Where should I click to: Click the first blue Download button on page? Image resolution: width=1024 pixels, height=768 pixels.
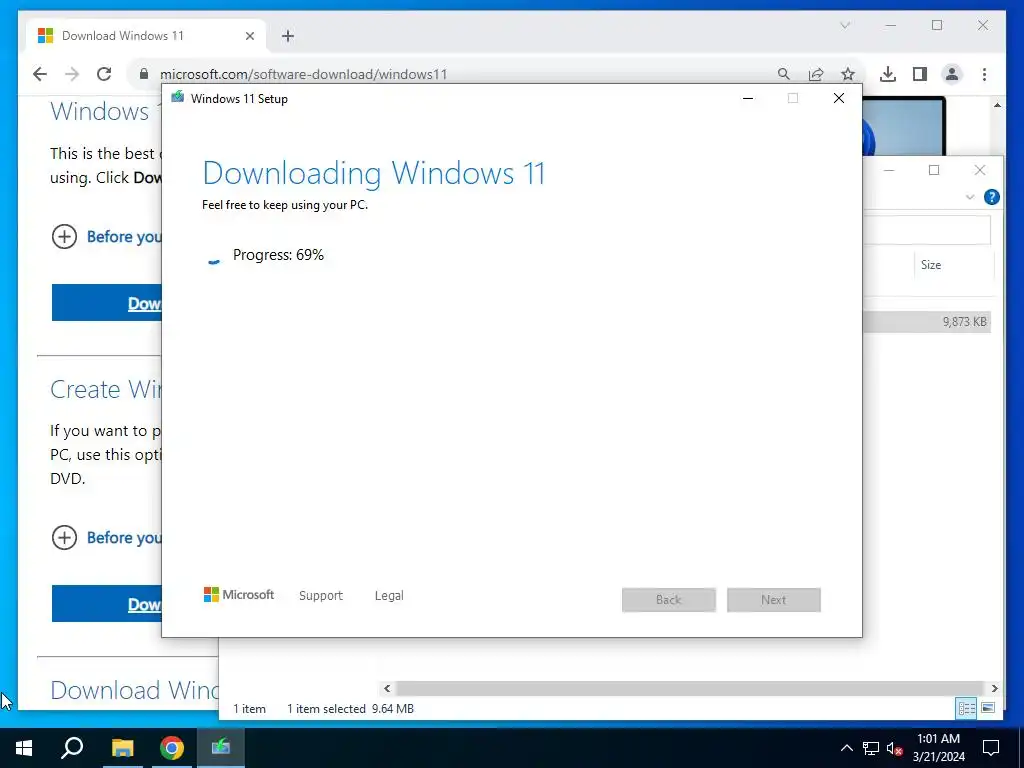[x=106, y=302]
